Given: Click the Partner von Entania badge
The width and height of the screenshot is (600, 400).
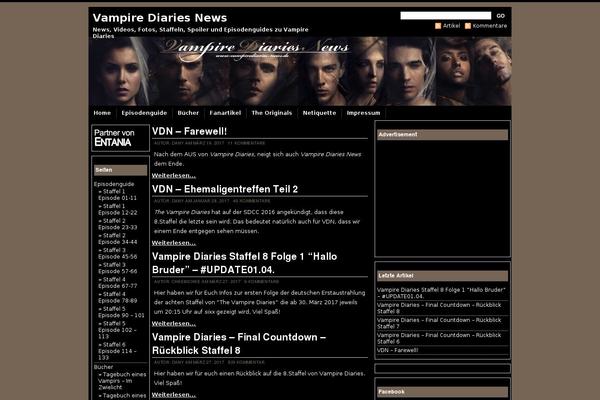Looking at the screenshot, I should coord(120,138).
